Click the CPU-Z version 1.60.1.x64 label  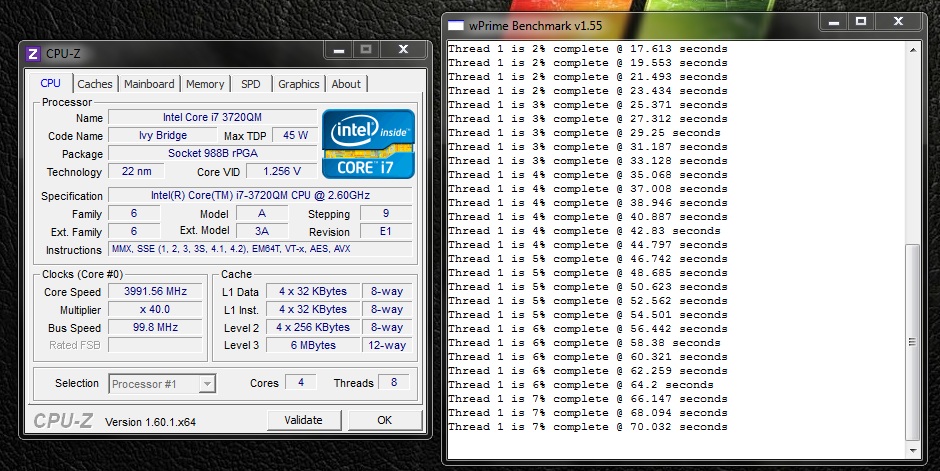(150, 422)
